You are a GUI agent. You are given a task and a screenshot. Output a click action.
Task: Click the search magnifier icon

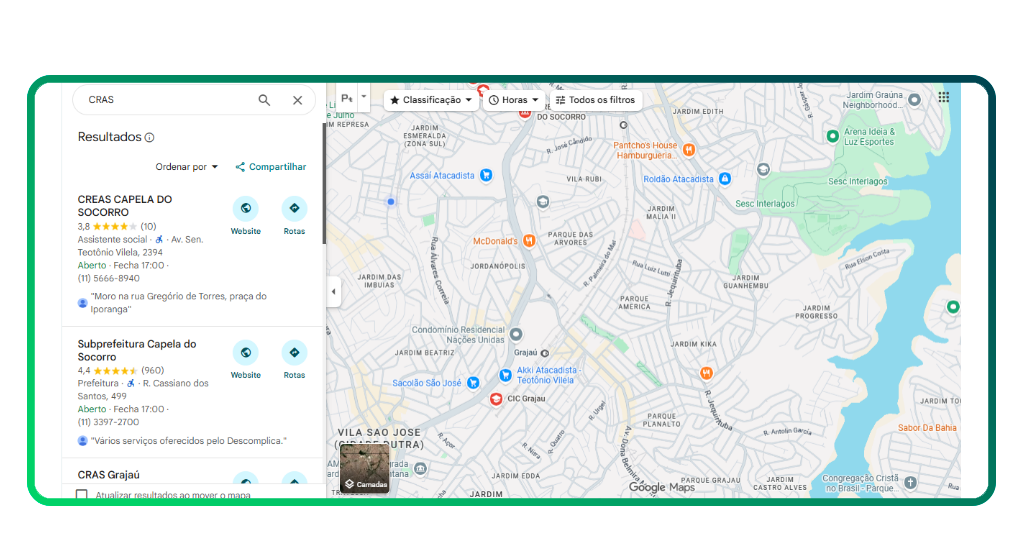[264, 100]
